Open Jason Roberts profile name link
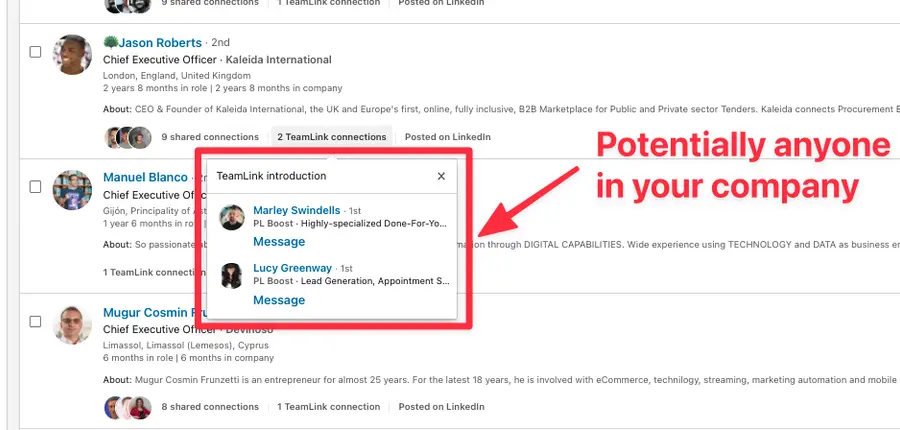This screenshot has width=900, height=430. tap(160, 42)
